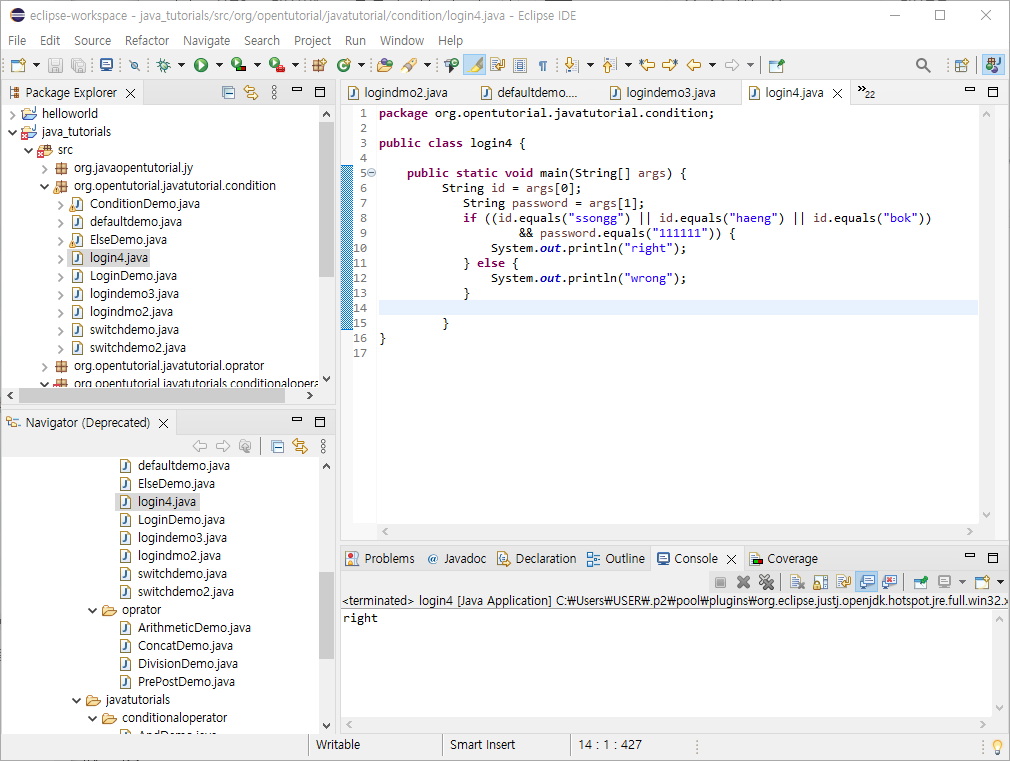The width and height of the screenshot is (1010, 761).
Task: Open Package Explorer view menu
Action: (x=274, y=93)
